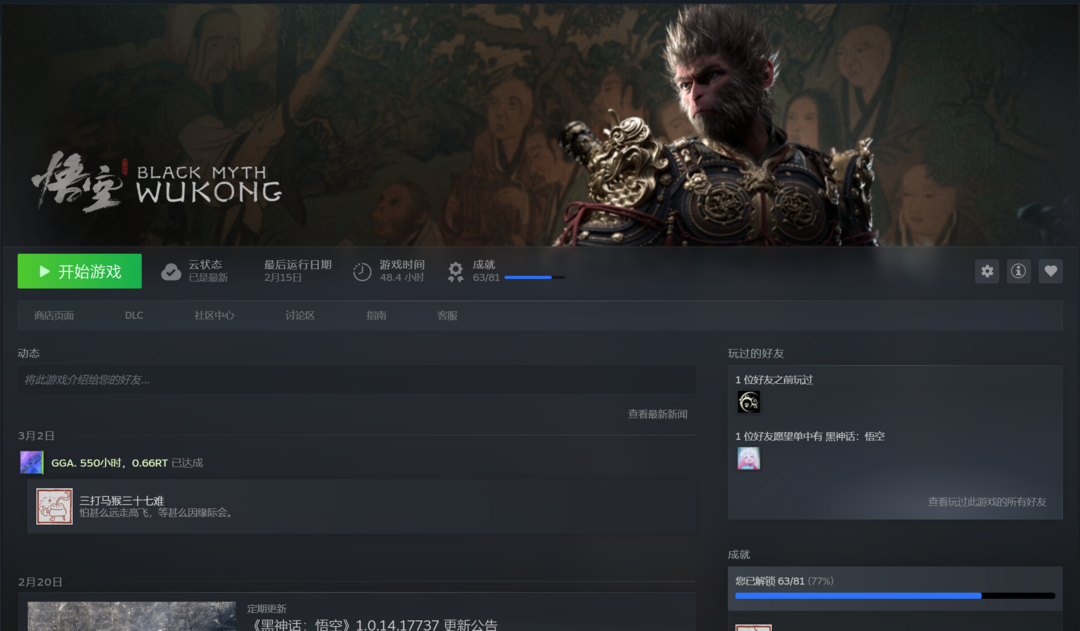Click the clock icon beside 游戏时间
The image size is (1080, 631).
tap(362, 272)
